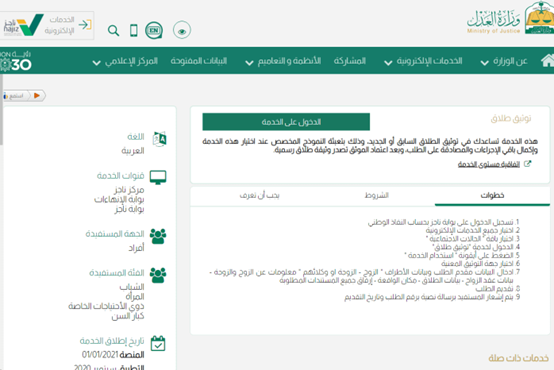Click the ذوي الأحتياجات الخاصة text

106,306
